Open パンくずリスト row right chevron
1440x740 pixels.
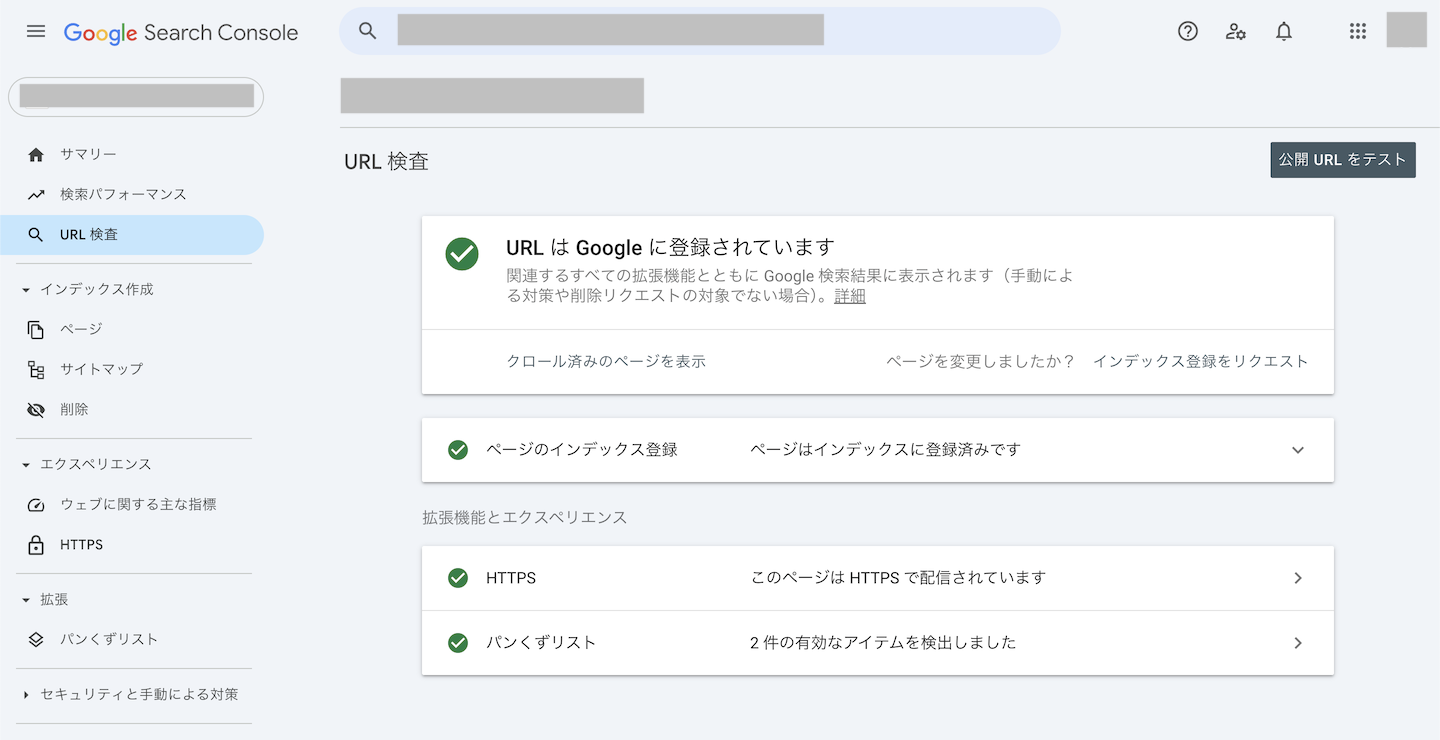[x=1298, y=643]
